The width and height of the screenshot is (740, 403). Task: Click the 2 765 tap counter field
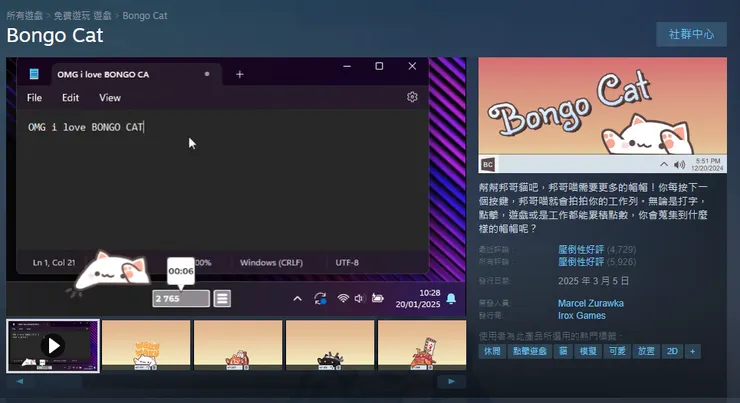(x=181, y=298)
